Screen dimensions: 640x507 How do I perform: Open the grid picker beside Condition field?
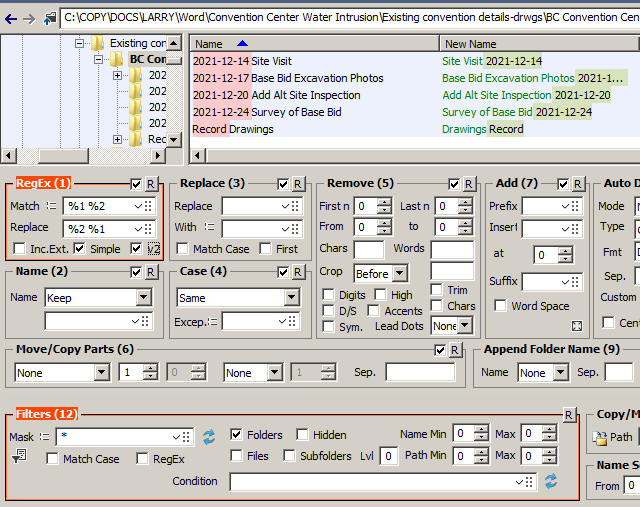(x=529, y=482)
